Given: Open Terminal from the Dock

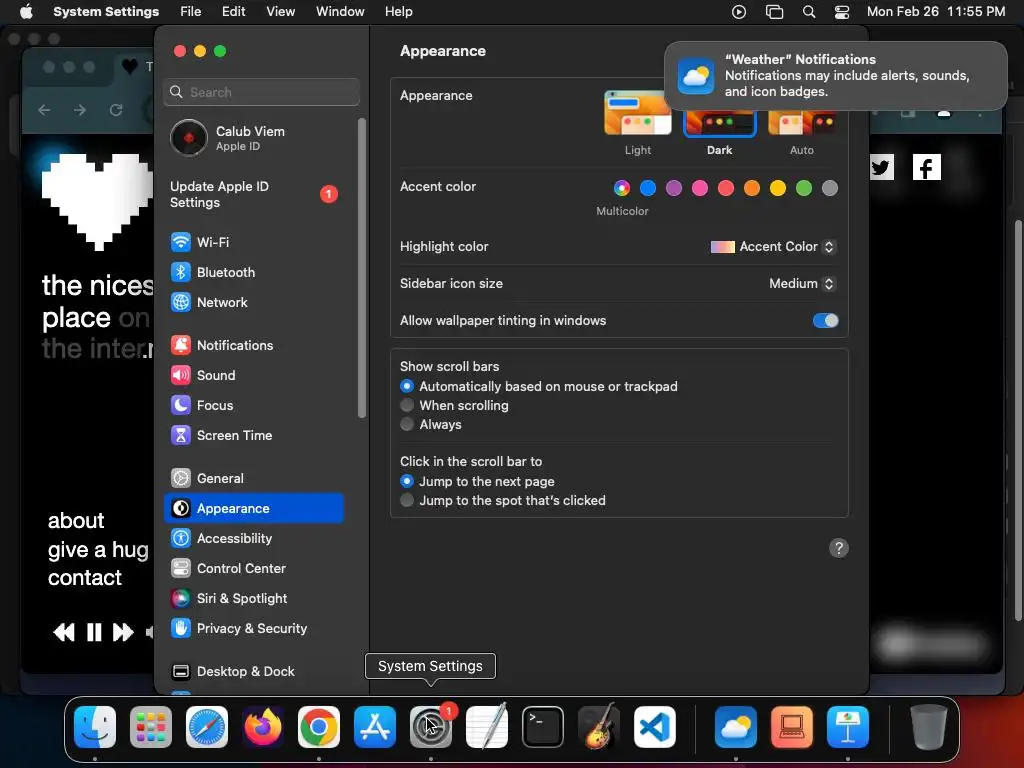Looking at the screenshot, I should (x=543, y=727).
